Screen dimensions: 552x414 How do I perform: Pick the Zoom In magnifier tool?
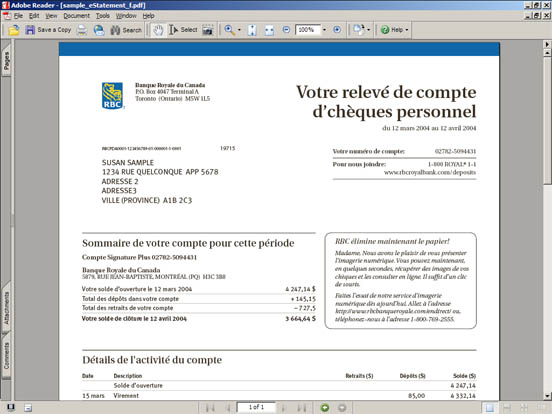[230, 30]
